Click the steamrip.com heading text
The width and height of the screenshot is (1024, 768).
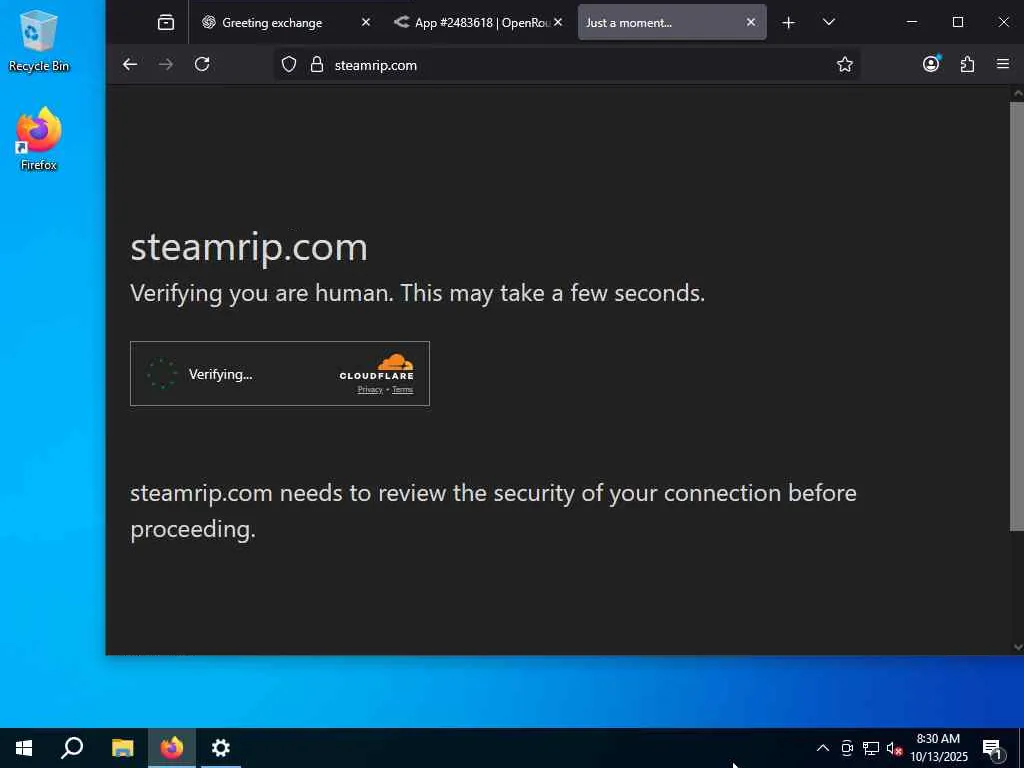point(249,248)
